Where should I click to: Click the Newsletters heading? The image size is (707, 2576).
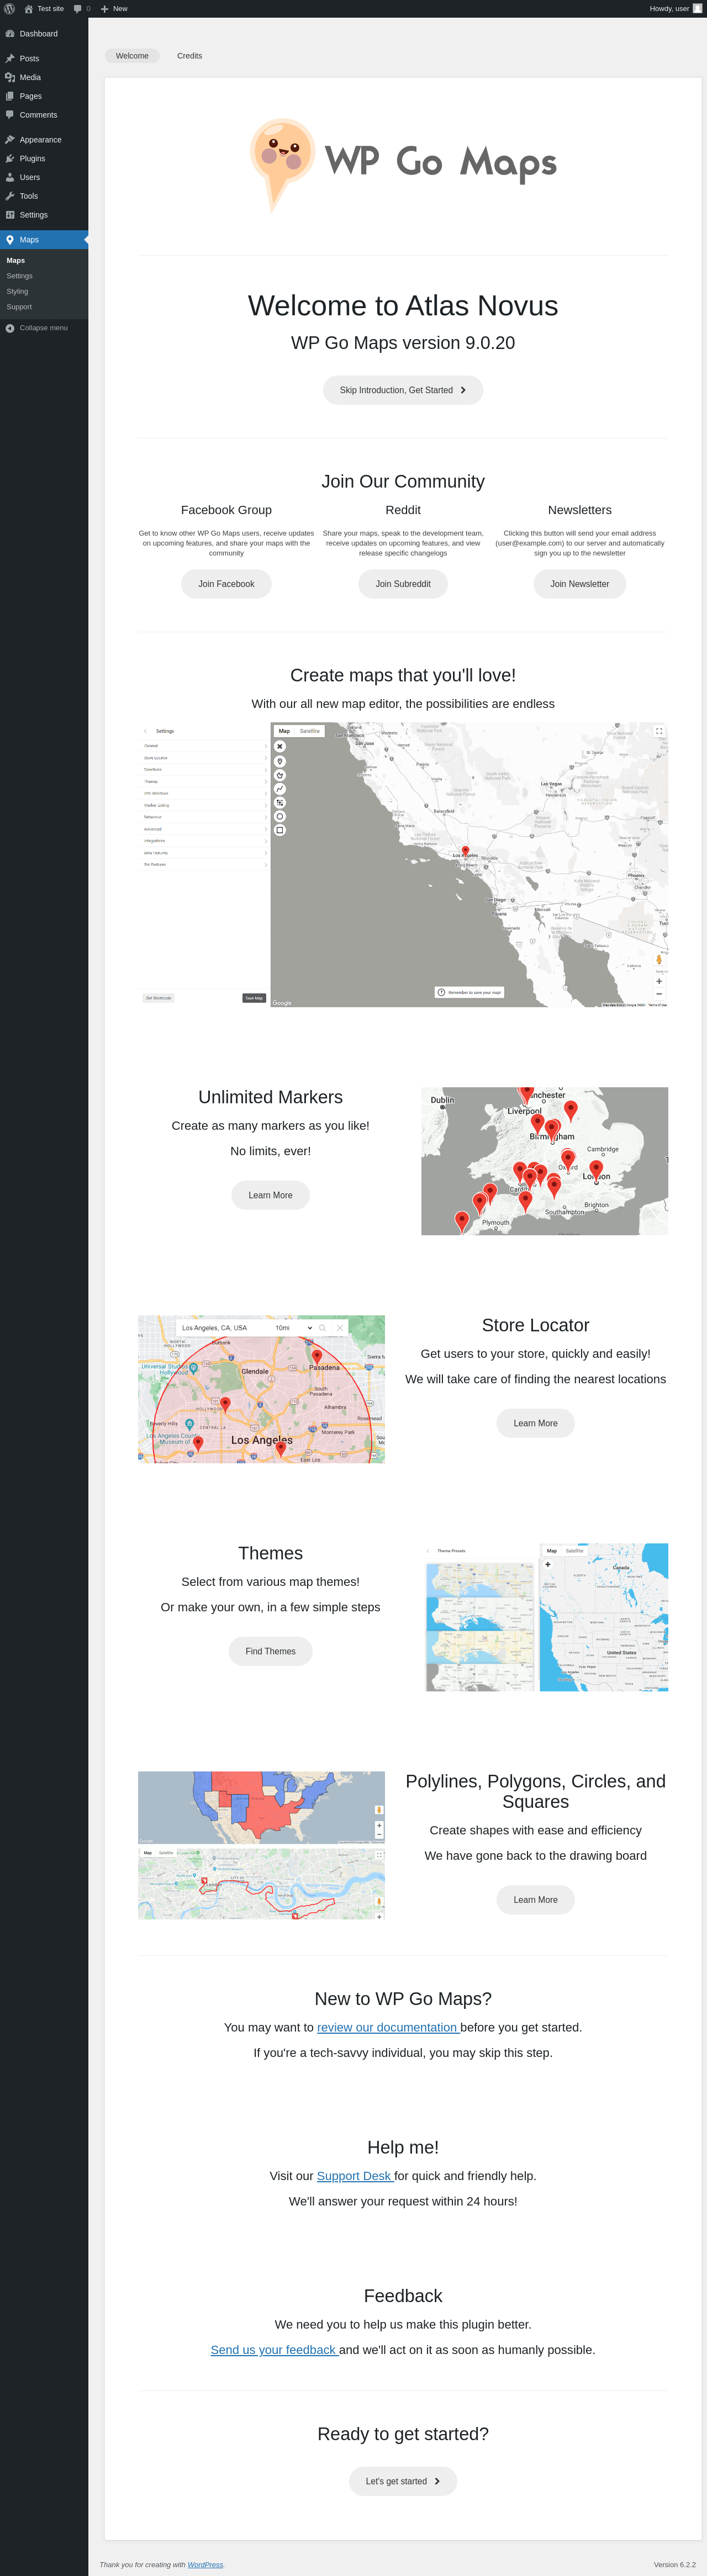point(580,510)
